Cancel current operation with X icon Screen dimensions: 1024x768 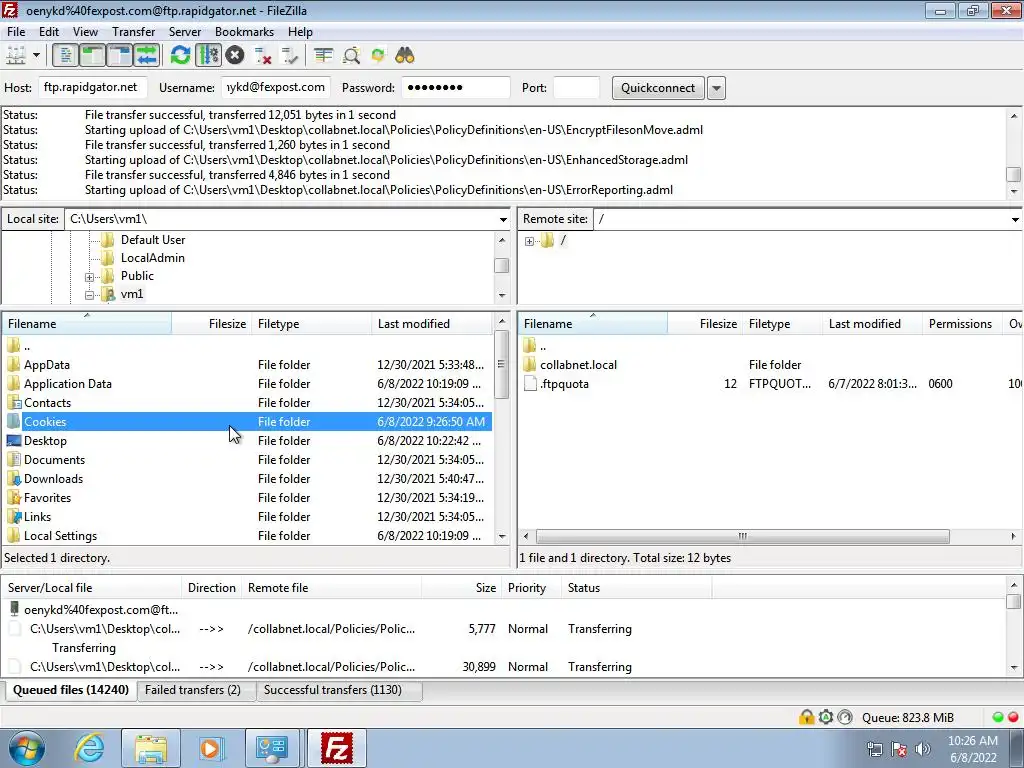click(235, 56)
